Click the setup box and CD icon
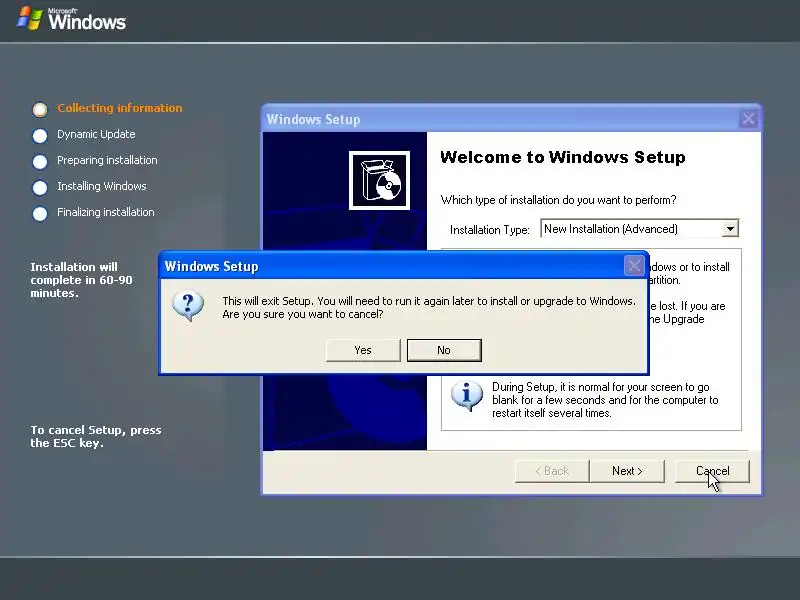 379,180
